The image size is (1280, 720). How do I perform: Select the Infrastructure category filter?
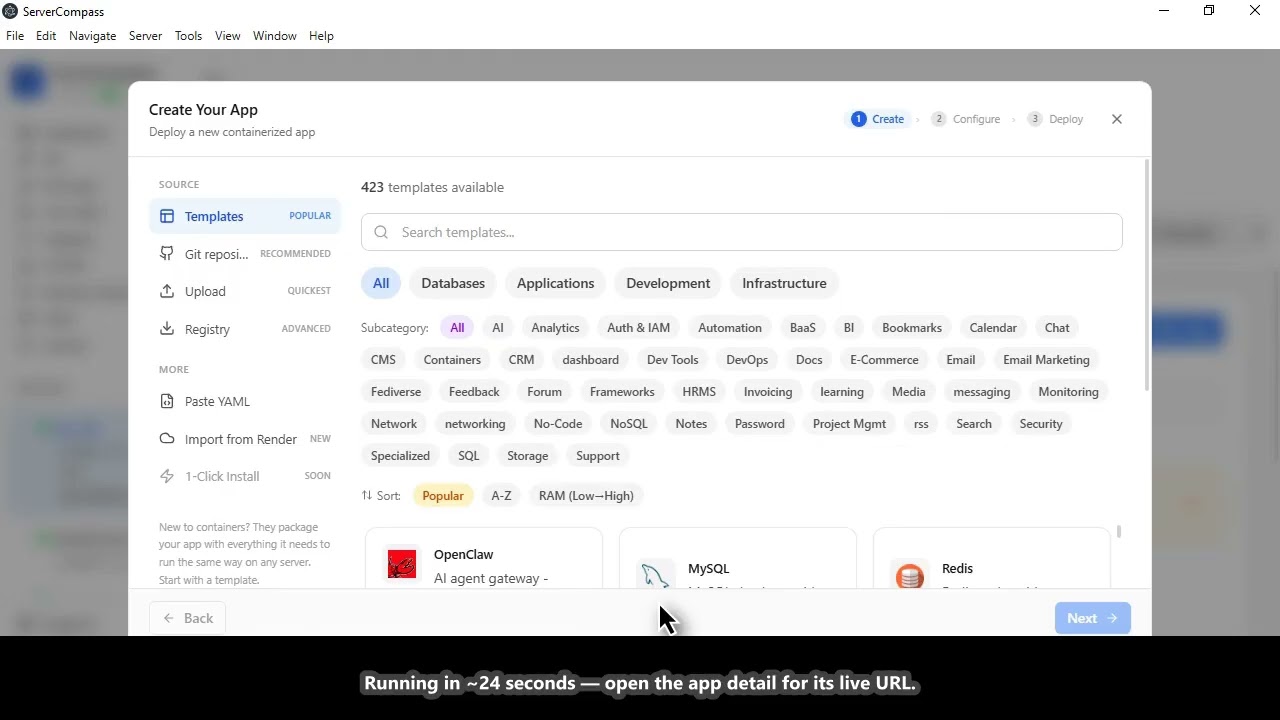click(x=784, y=283)
